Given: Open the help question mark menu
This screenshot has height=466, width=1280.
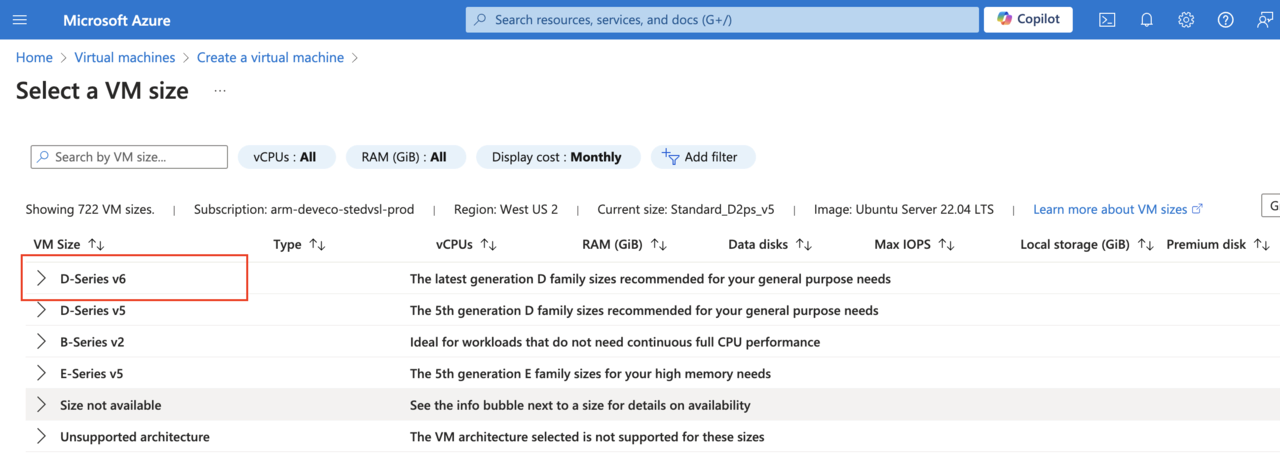Looking at the screenshot, I should [1225, 20].
